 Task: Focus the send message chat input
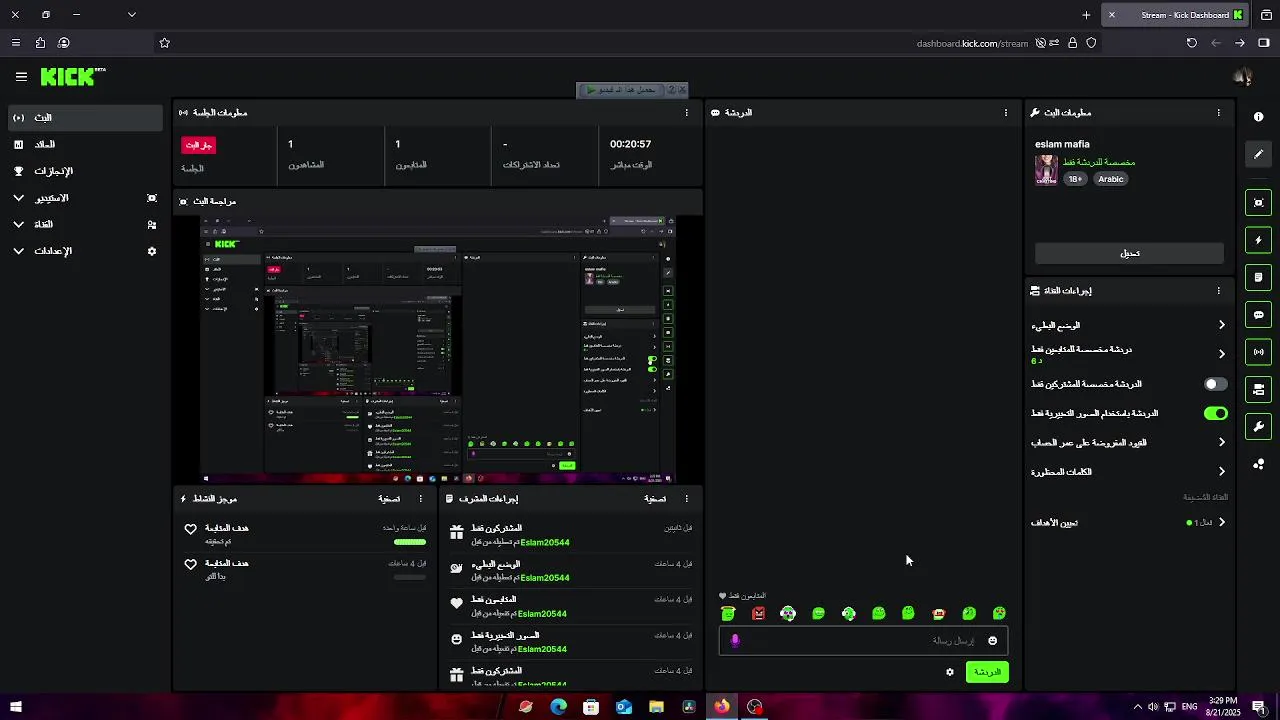[863, 641]
